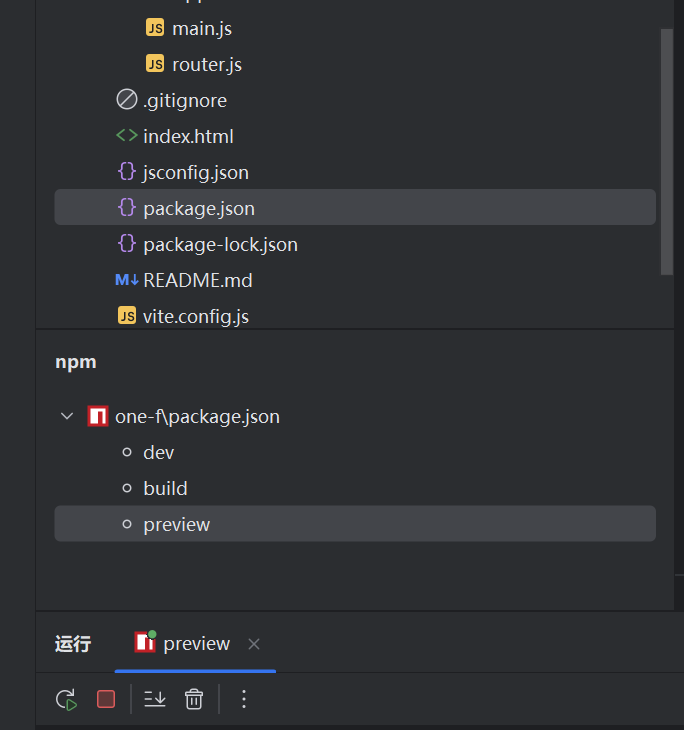Select the dev npm script
684x730 pixels.
pos(158,453)
